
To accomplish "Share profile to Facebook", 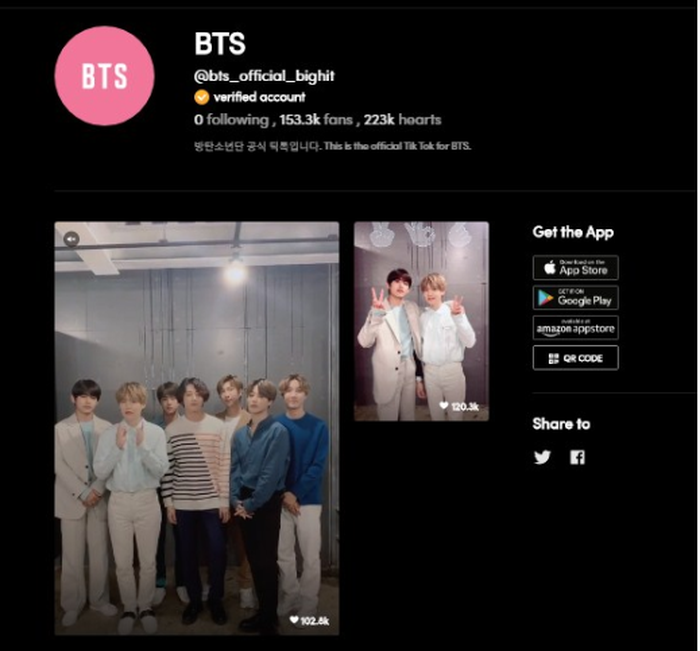I will 577,457.
